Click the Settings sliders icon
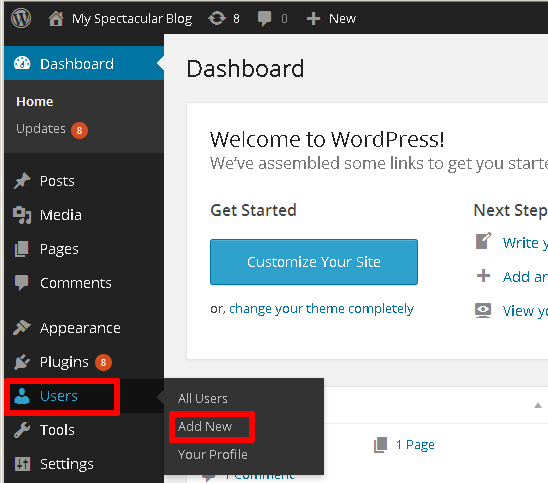 point(22,464)
